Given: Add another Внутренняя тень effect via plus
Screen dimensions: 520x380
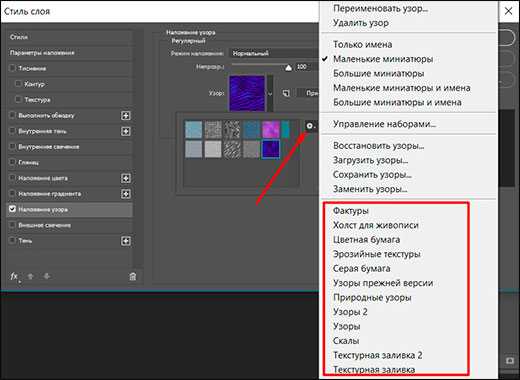Looking at the screenshot, I should pyautogui.click(x=126, y=131).
